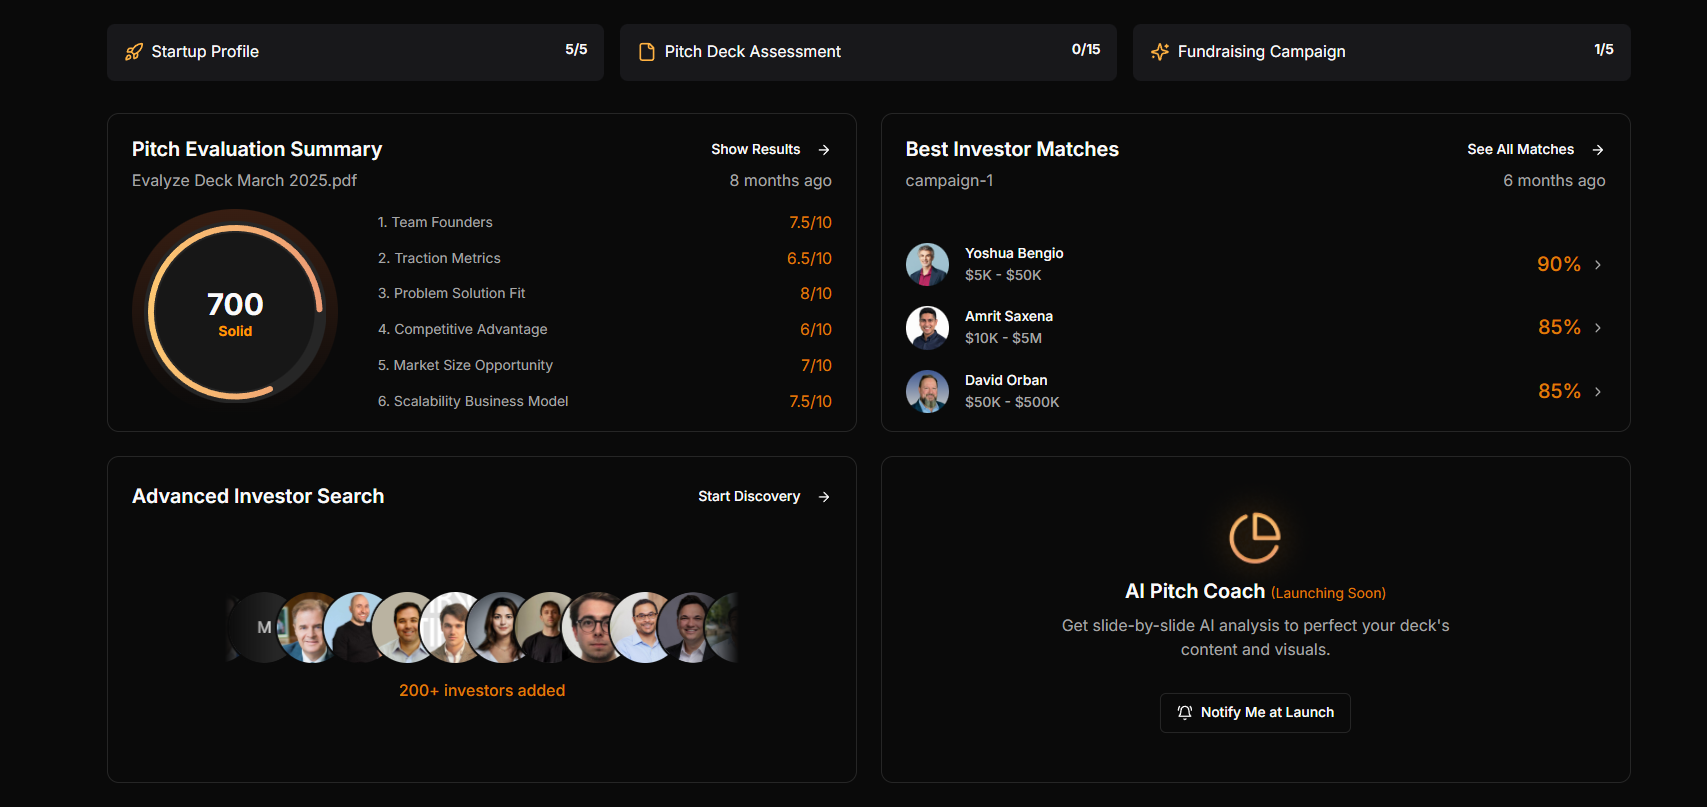Screen dimensions: 1707x807
Task: Click the AI Pitch Coach pie chart icon
Action: click(x=1255, y=538)
